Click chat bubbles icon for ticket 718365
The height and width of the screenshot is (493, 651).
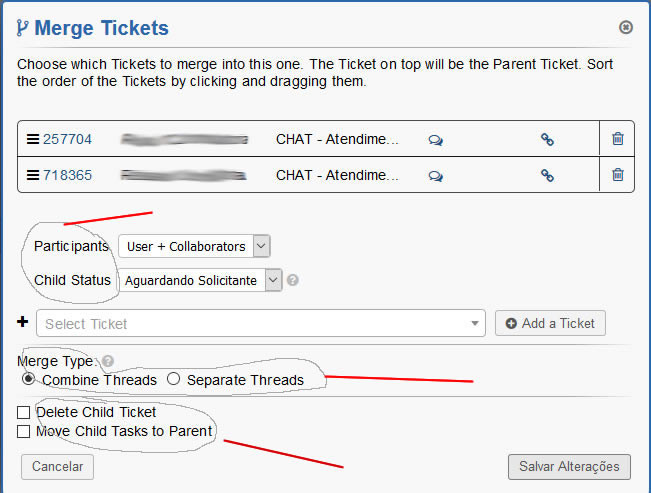(435, 175)
